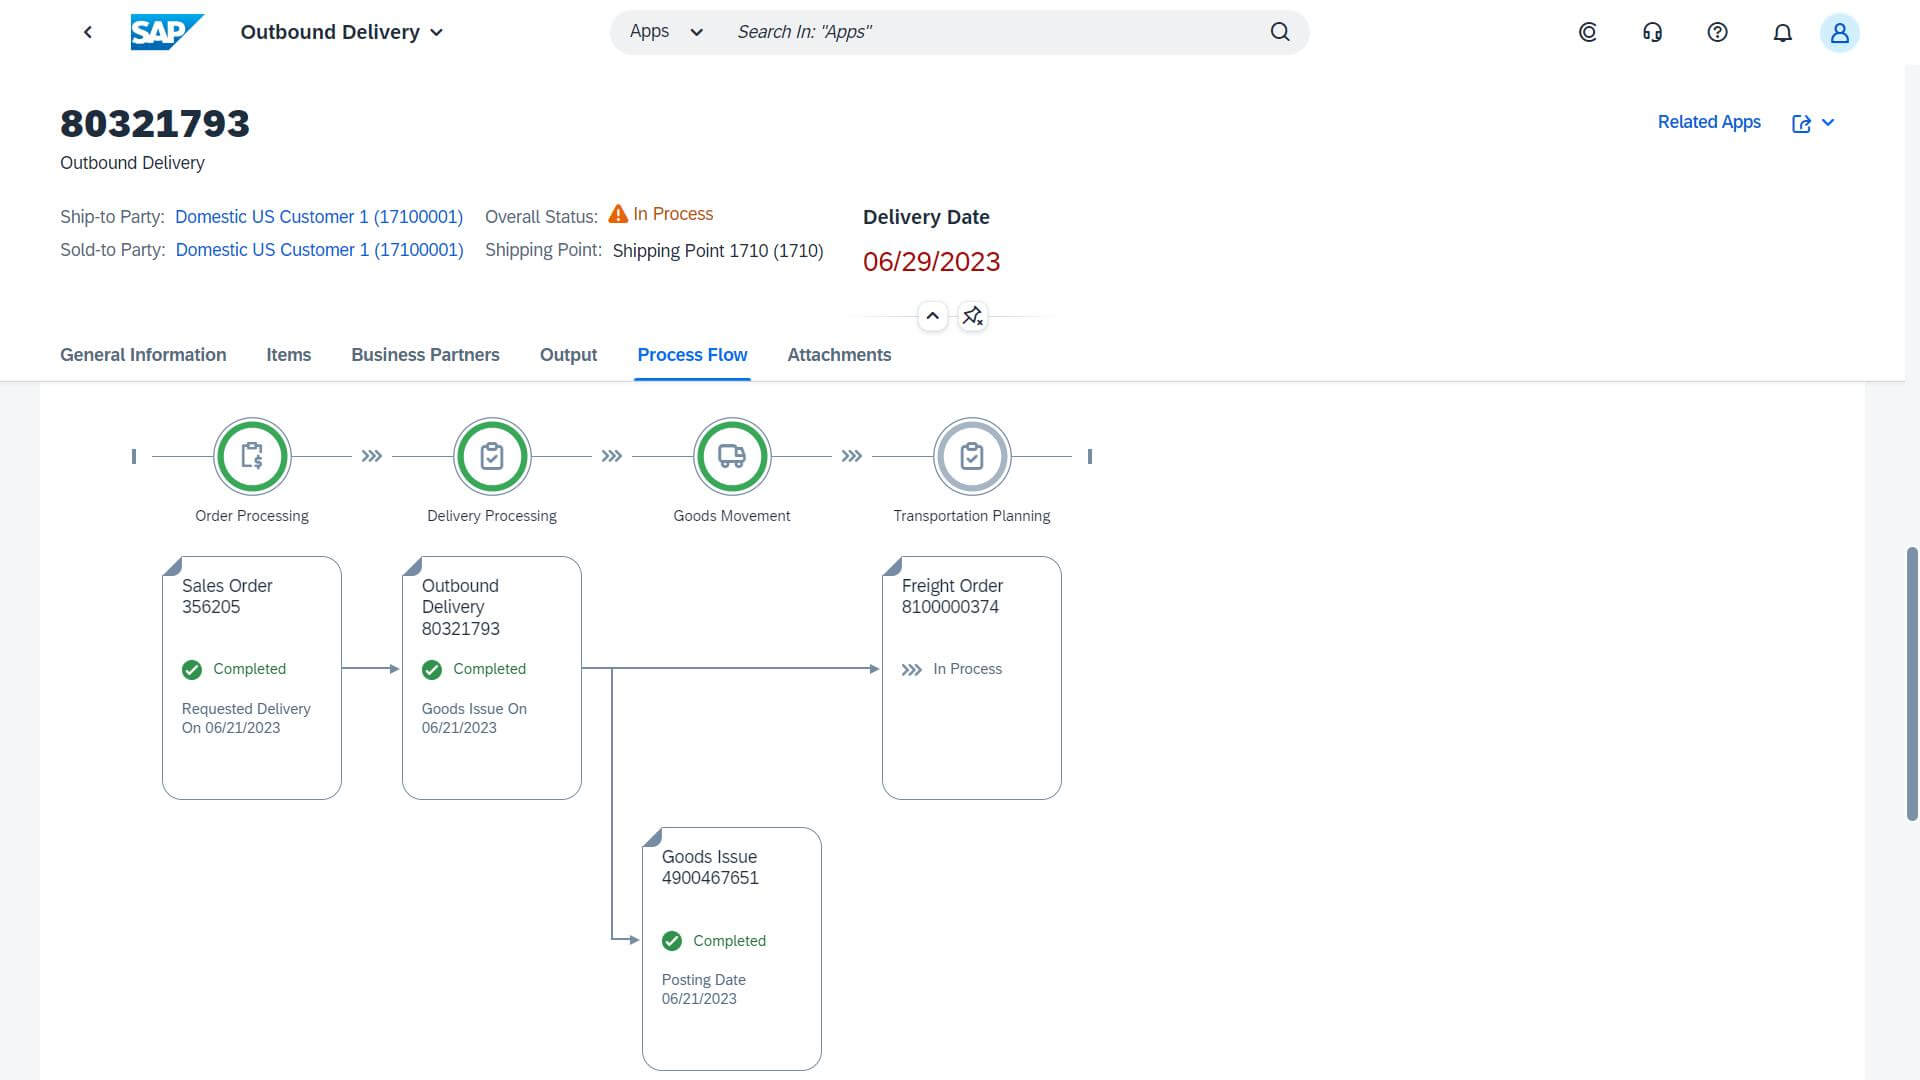Collapse the header with the chevron arrow

click(x=932, y=315)
